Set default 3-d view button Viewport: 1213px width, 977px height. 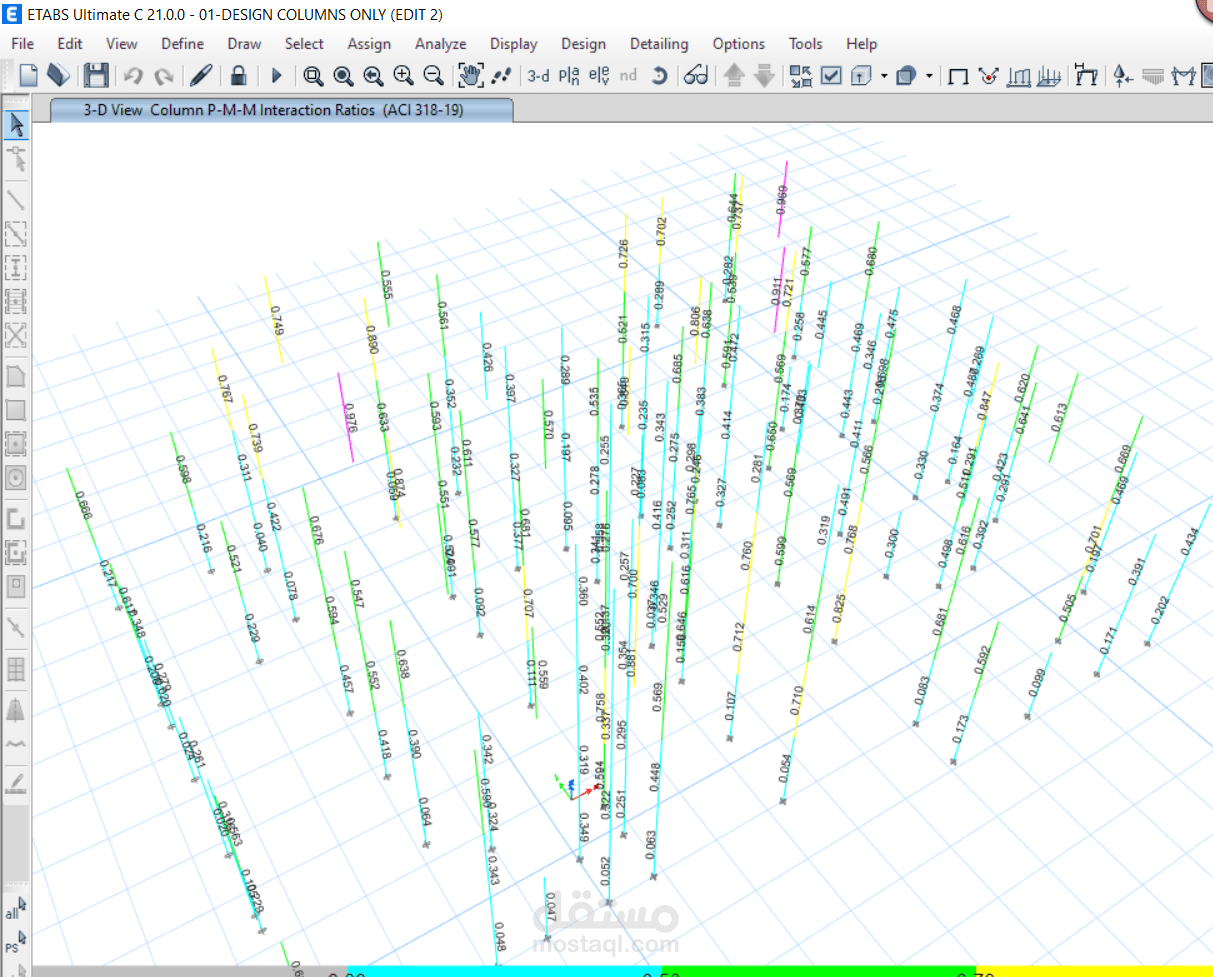[x=538, y=75]
